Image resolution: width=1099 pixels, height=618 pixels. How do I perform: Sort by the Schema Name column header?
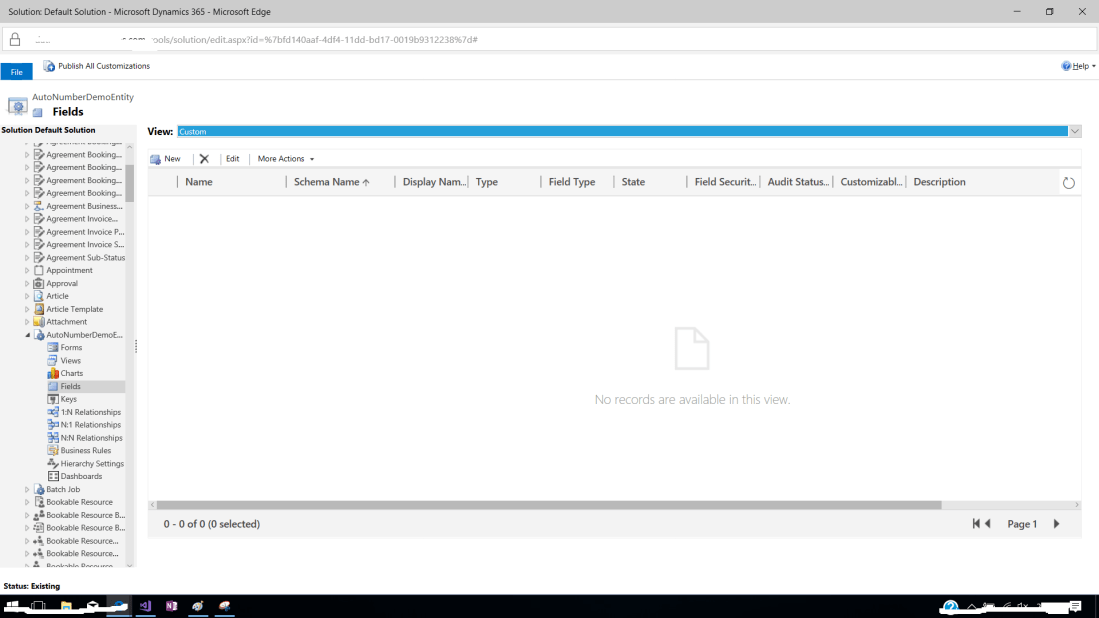pos(331,182)
